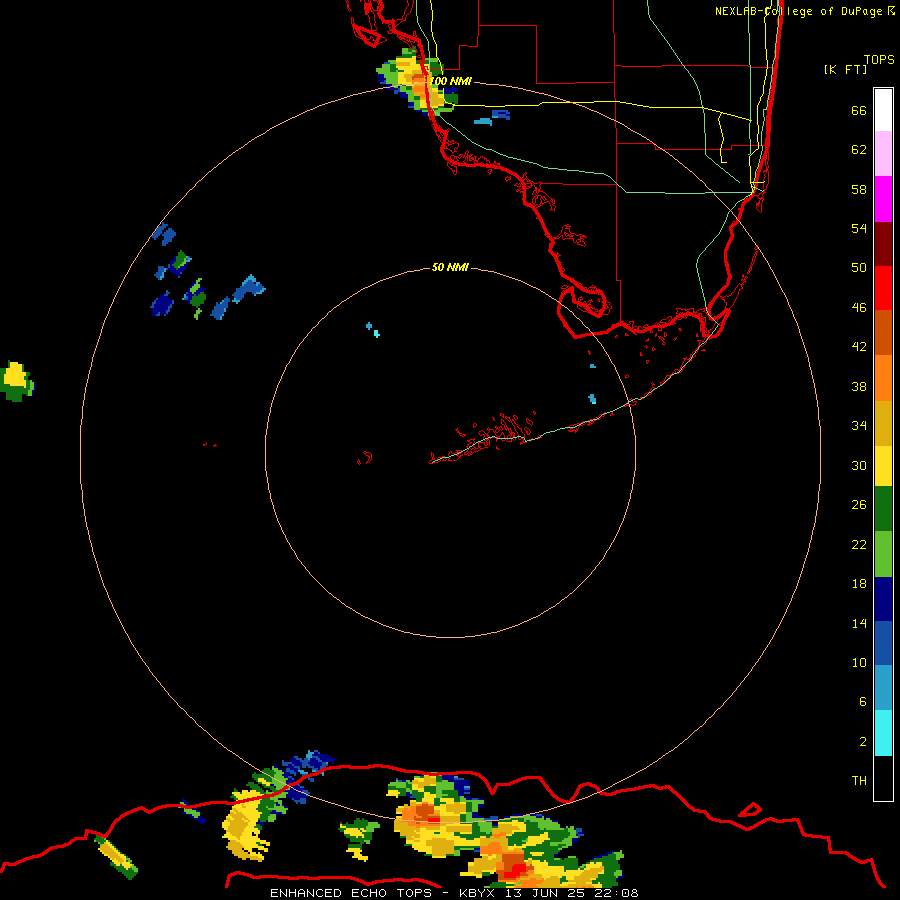Pick the yellow legend swatch
Viewport: 900px width, 900px height.
pyautogui.click(x=883, y=465)
